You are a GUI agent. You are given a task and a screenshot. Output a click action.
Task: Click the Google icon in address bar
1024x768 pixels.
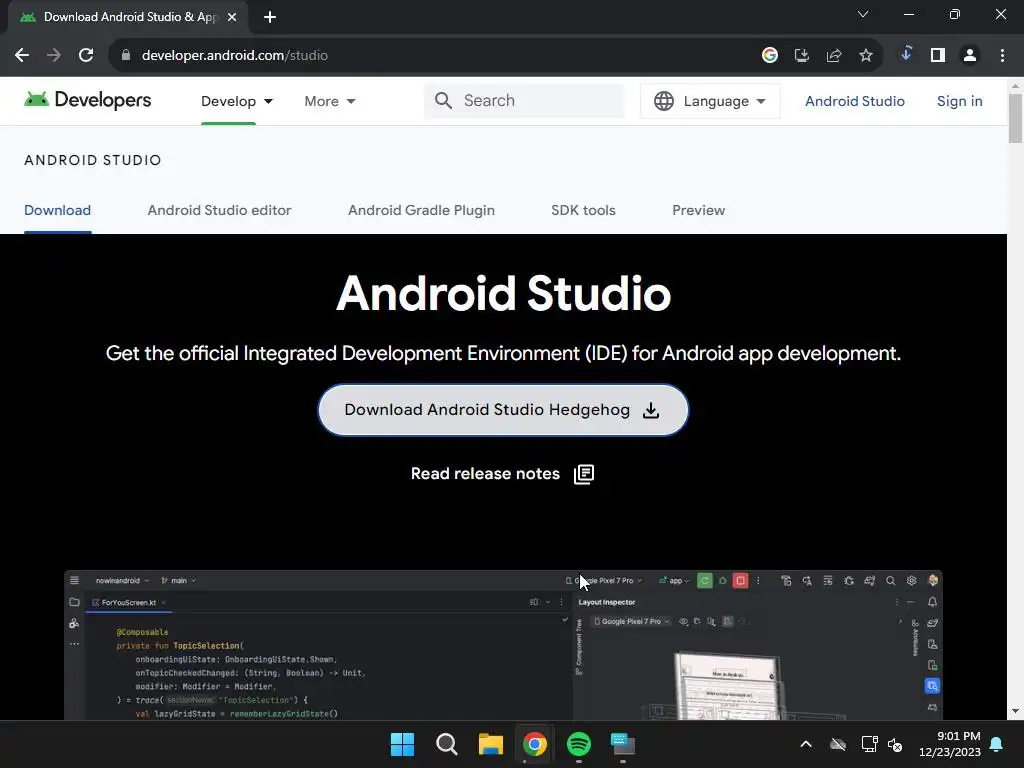coord(770,56)
